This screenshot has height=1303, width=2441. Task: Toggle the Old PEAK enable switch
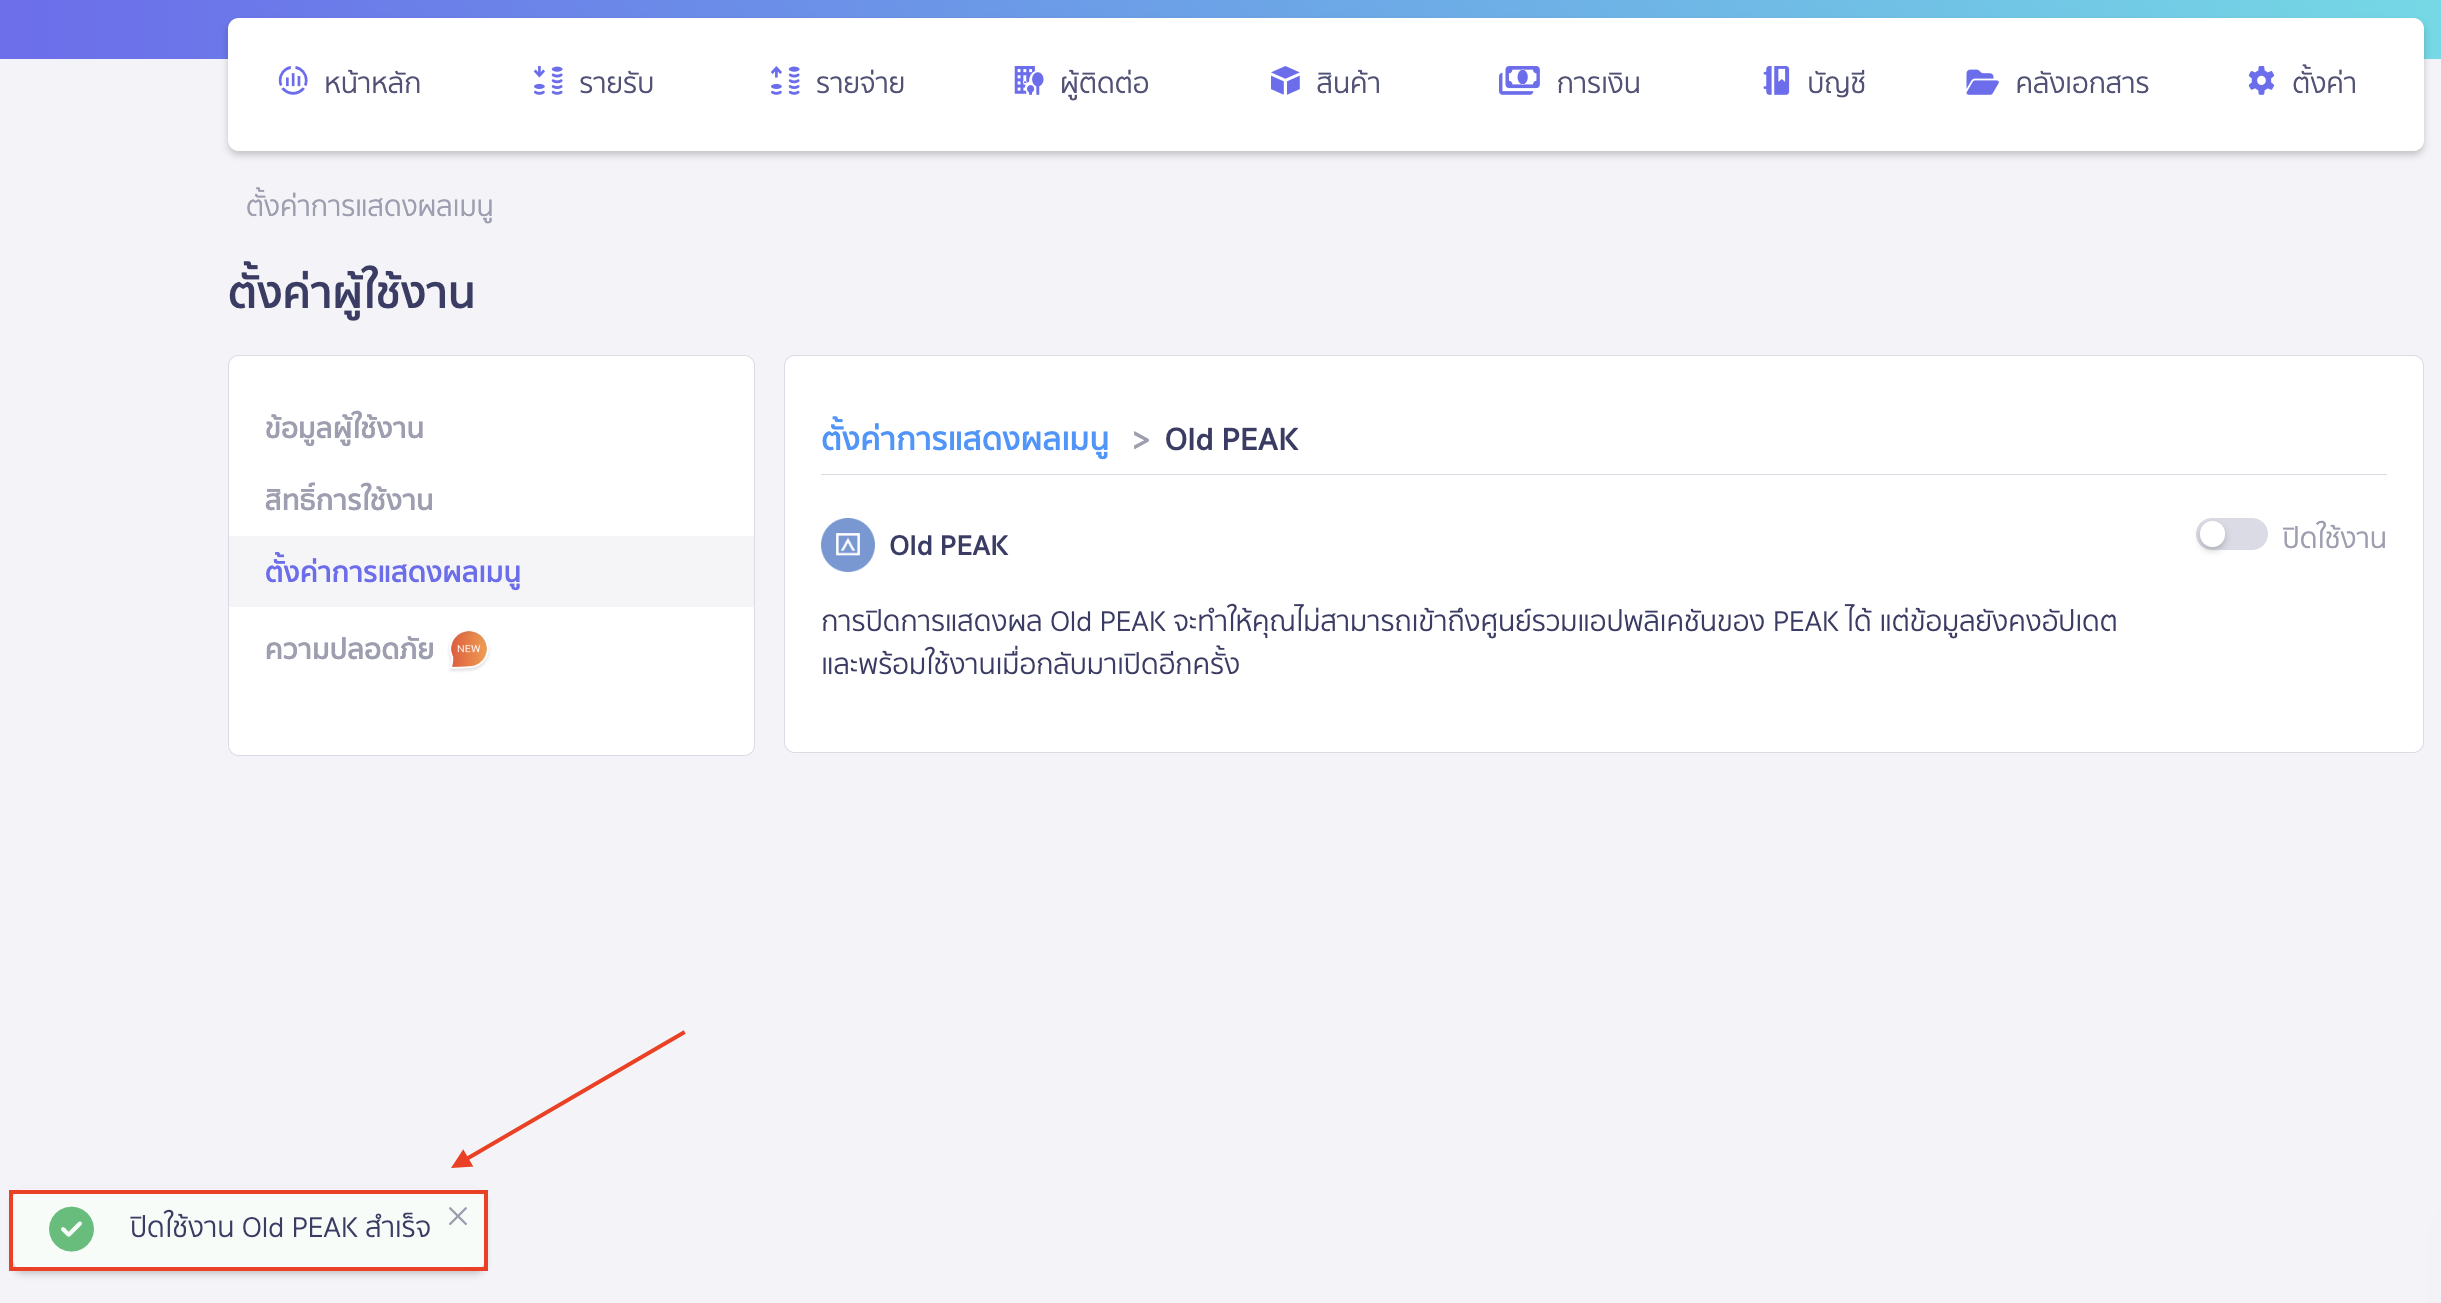pyautogui.click(x=2230, y=535)
